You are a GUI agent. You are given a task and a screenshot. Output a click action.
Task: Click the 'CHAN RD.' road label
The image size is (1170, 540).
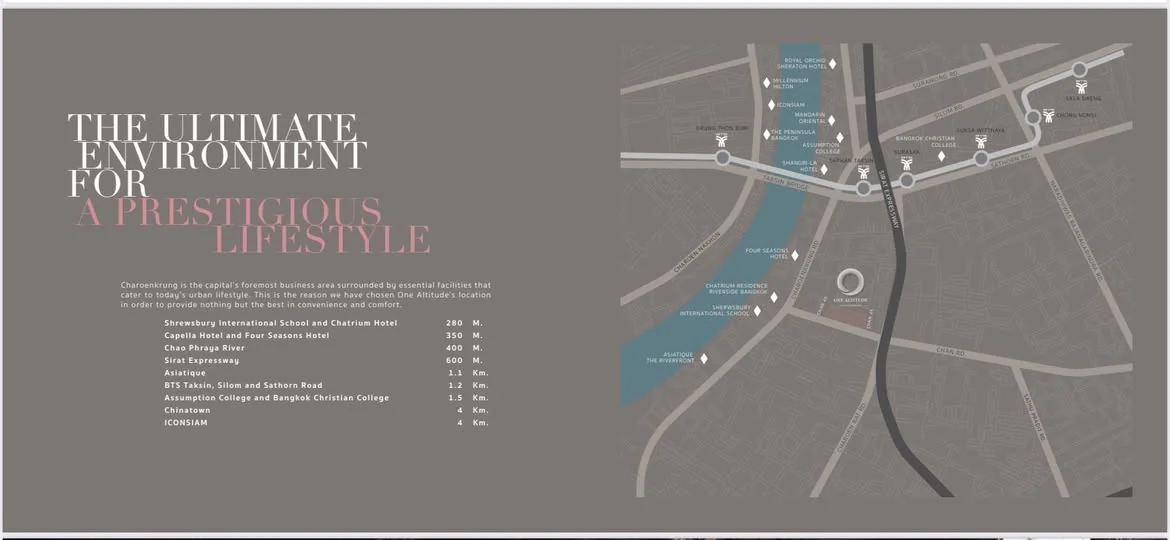pyautogui.click(x=950, y=350)
